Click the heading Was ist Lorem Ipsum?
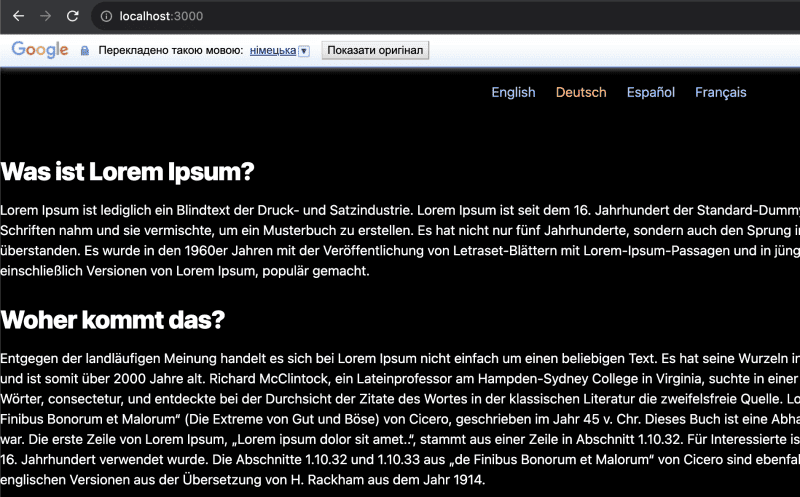Image resolution: width=800 pixels, height=497 pixels. coord(128,172)
